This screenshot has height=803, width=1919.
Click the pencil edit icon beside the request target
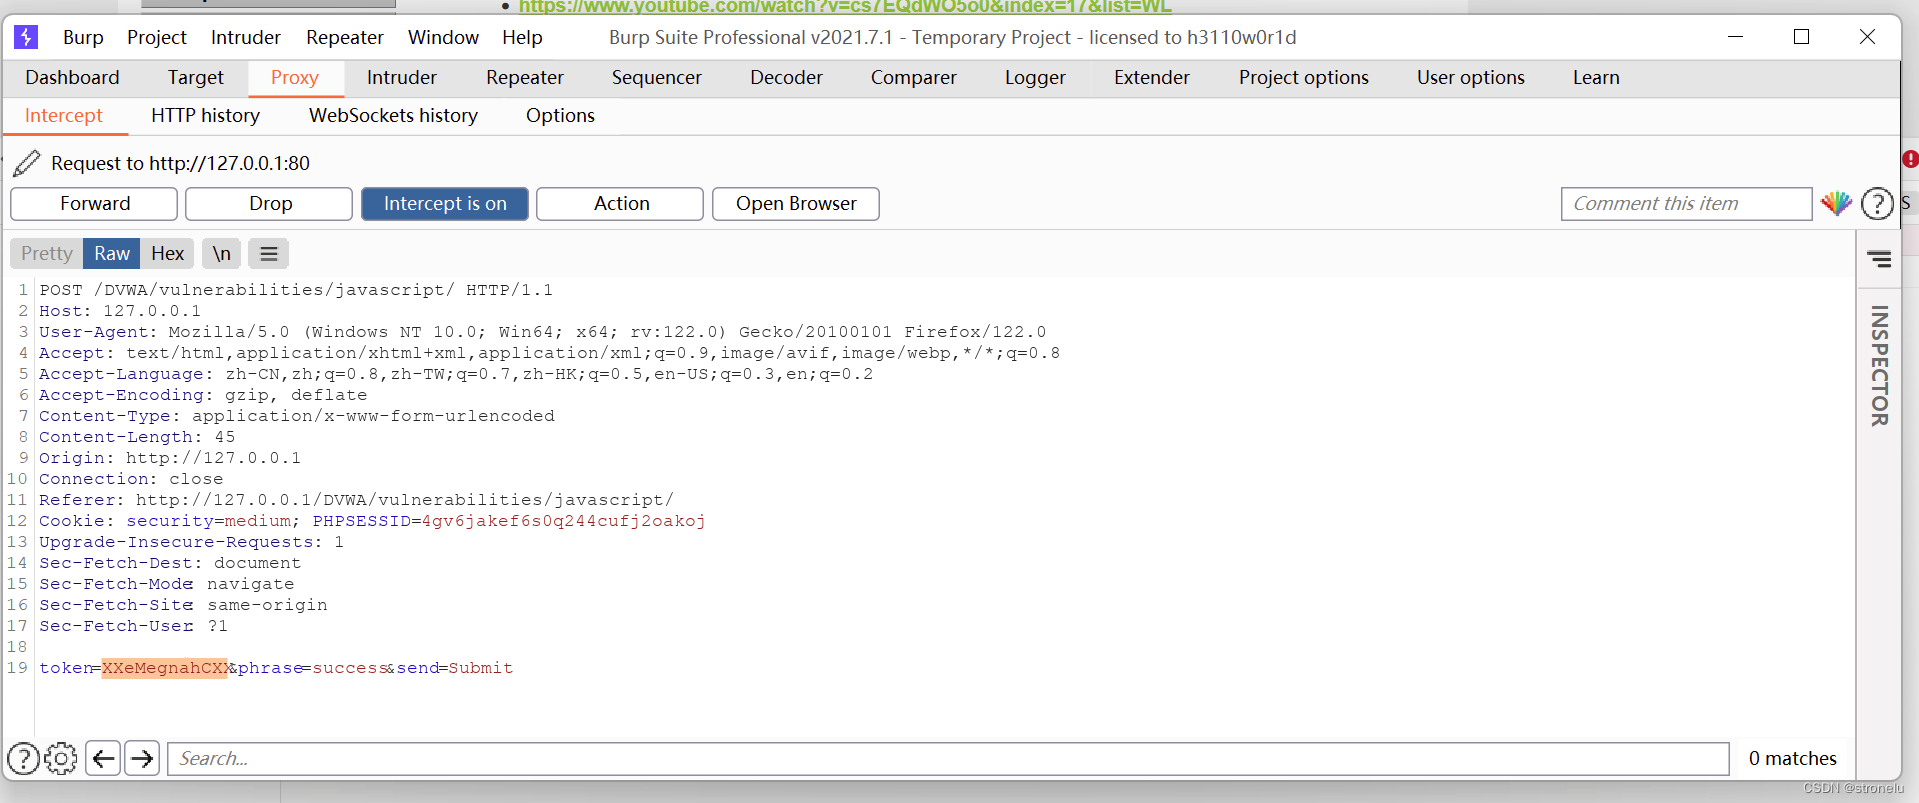click(x=27, y=163)
